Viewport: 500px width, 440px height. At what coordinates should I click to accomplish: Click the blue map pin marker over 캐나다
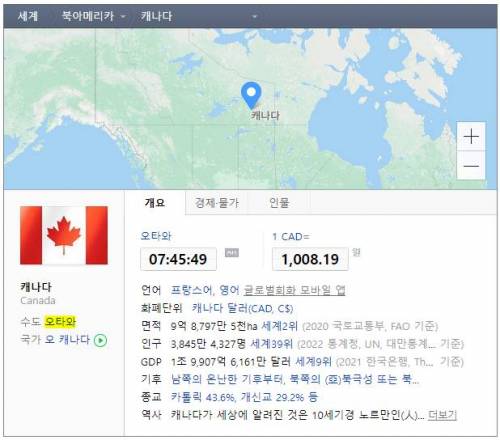coord(251,95)
